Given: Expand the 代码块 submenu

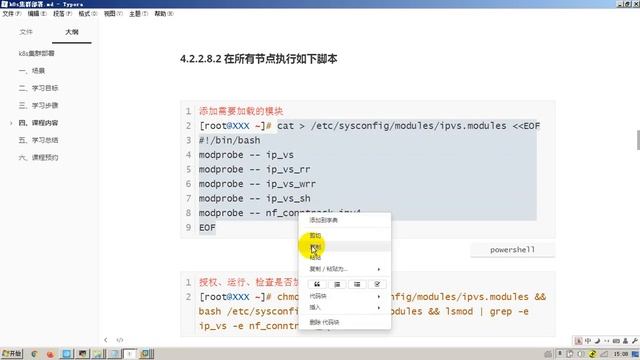Looking at the screenshot, I should coord(345,296).
